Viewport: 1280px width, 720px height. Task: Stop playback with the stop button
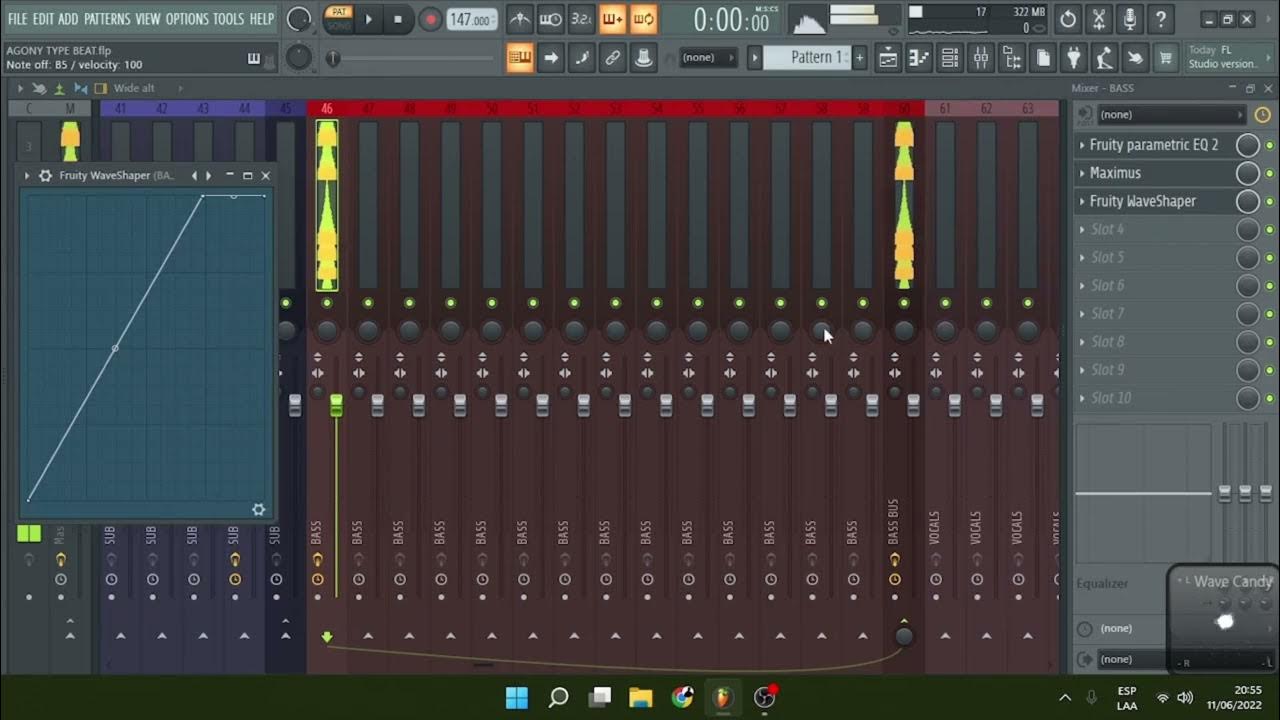[x=398, y=19]
